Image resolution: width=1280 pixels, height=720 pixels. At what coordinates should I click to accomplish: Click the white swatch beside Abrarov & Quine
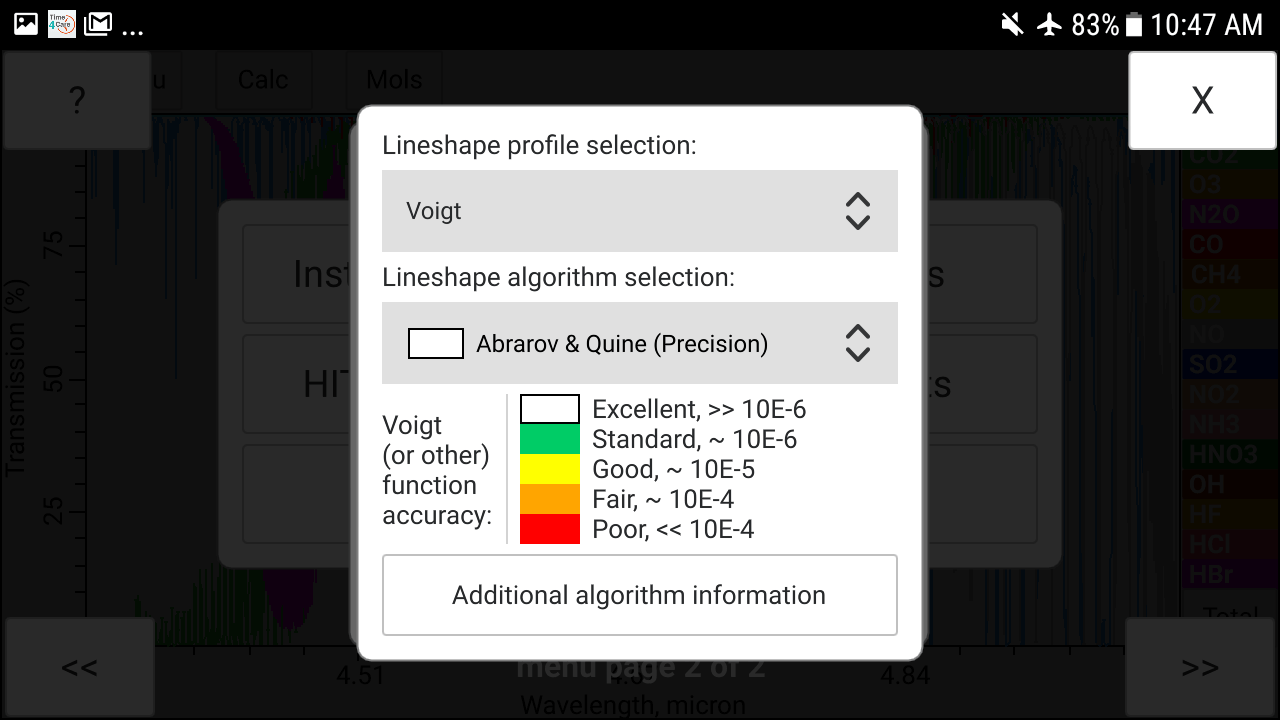435,343
